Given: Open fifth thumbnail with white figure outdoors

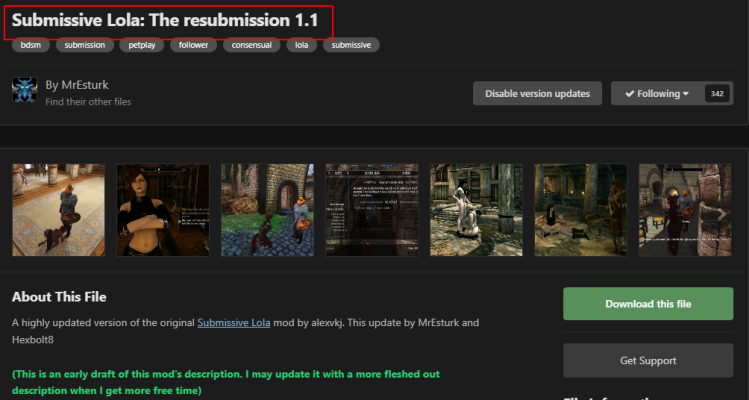Looking at the screenshot, I should [476, 210].
